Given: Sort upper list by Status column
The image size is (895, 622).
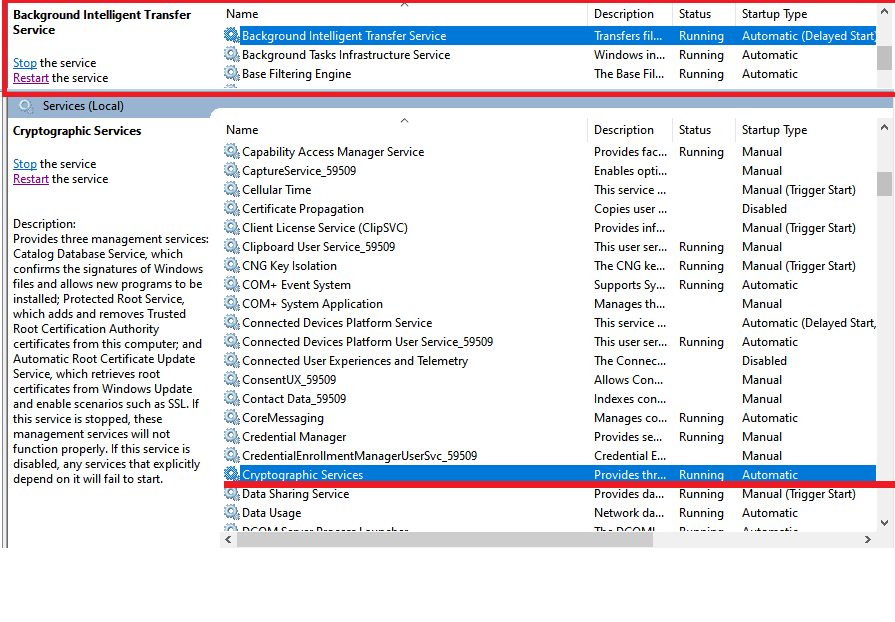Looking at the screenshot, I should [704, 14].
